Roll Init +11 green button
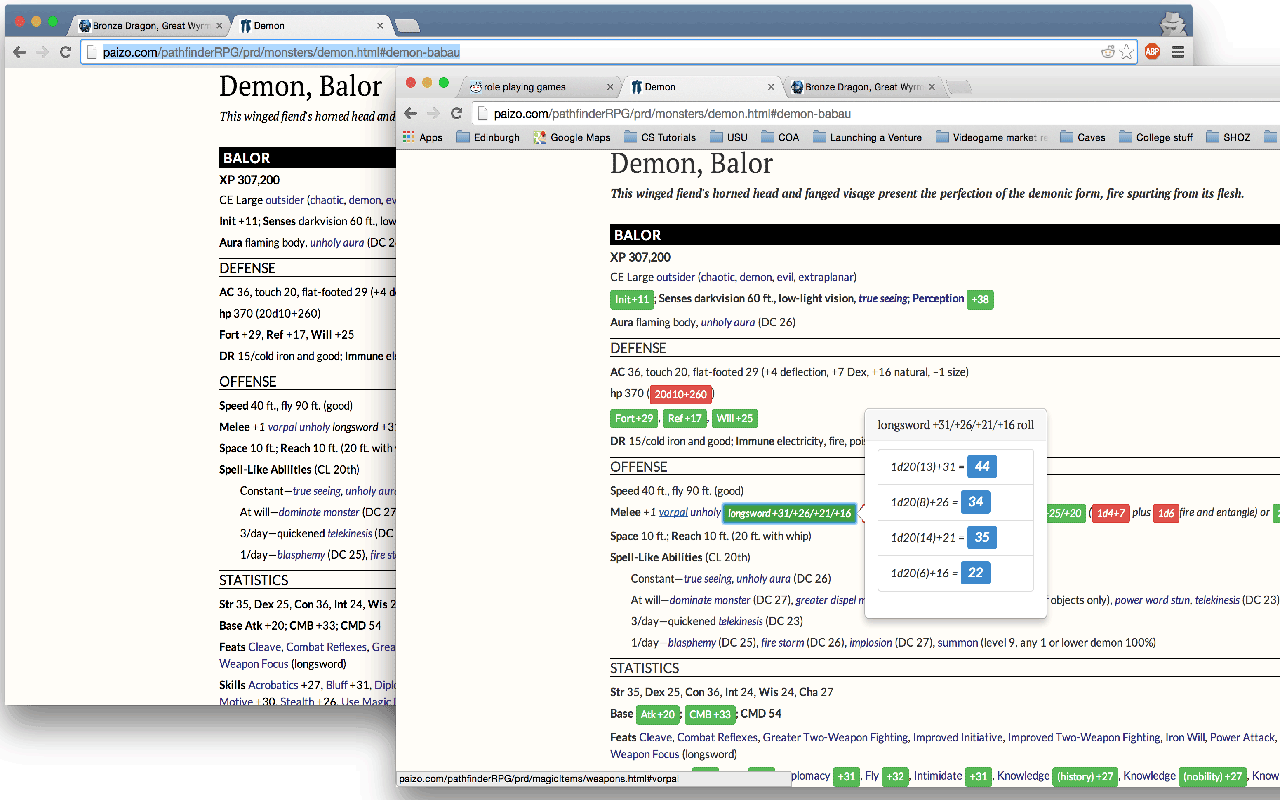The image size is (1280, 800). (x=632, y=299)
